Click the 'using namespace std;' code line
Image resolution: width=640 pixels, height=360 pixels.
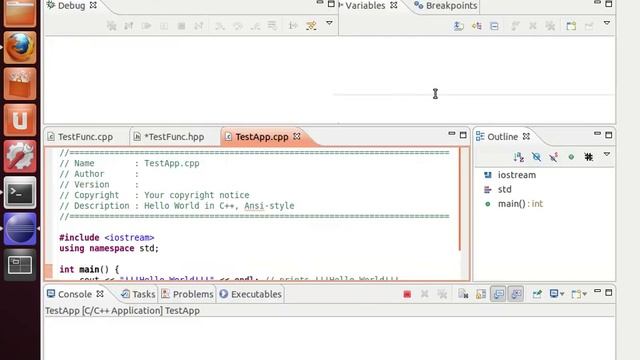(109, 248)
